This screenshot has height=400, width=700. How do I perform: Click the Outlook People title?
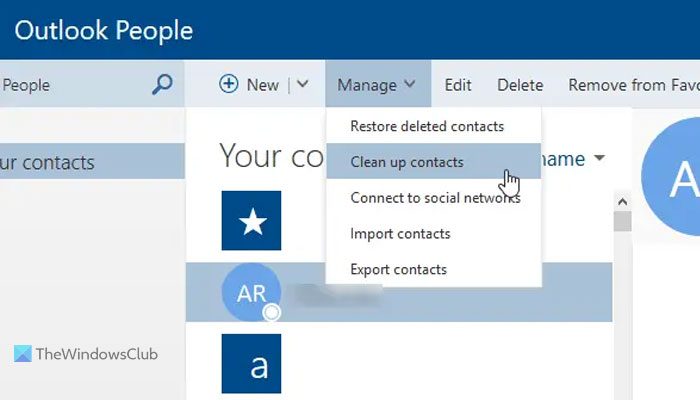coord(104,30)
